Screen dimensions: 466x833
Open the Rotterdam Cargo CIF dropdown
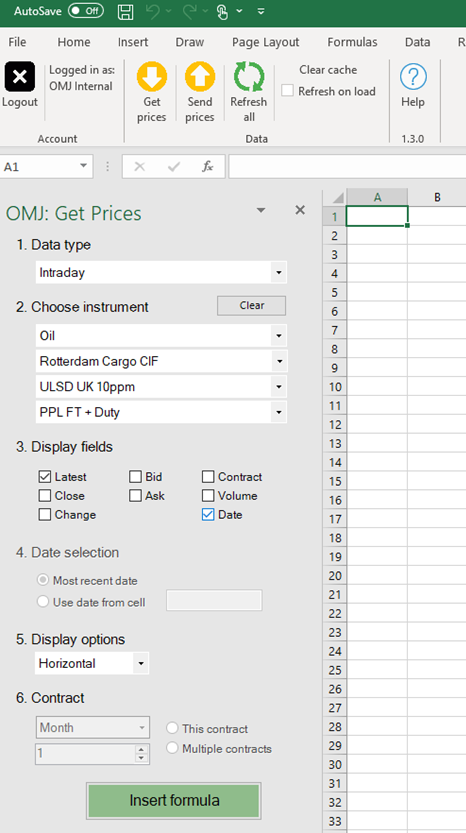coord(278,361)
